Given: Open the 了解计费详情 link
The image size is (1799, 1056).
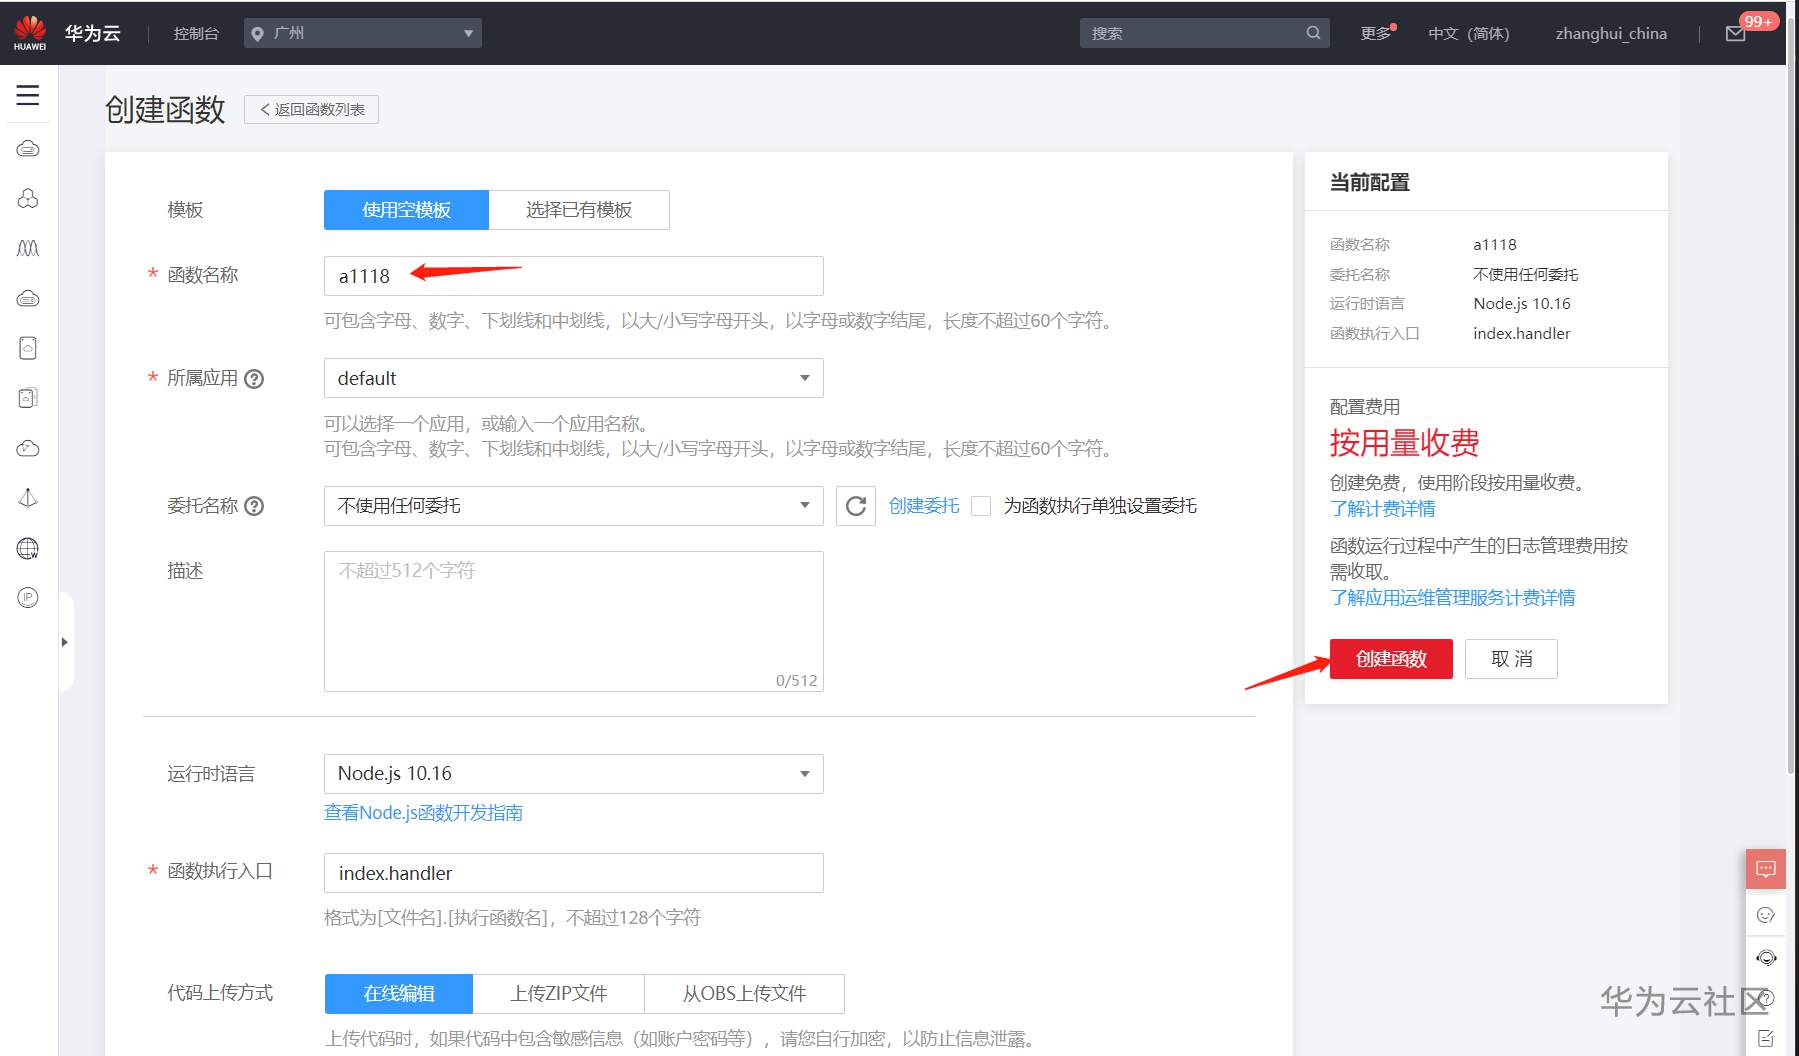Looking at the screenshot, I should tap(1383, 509).
